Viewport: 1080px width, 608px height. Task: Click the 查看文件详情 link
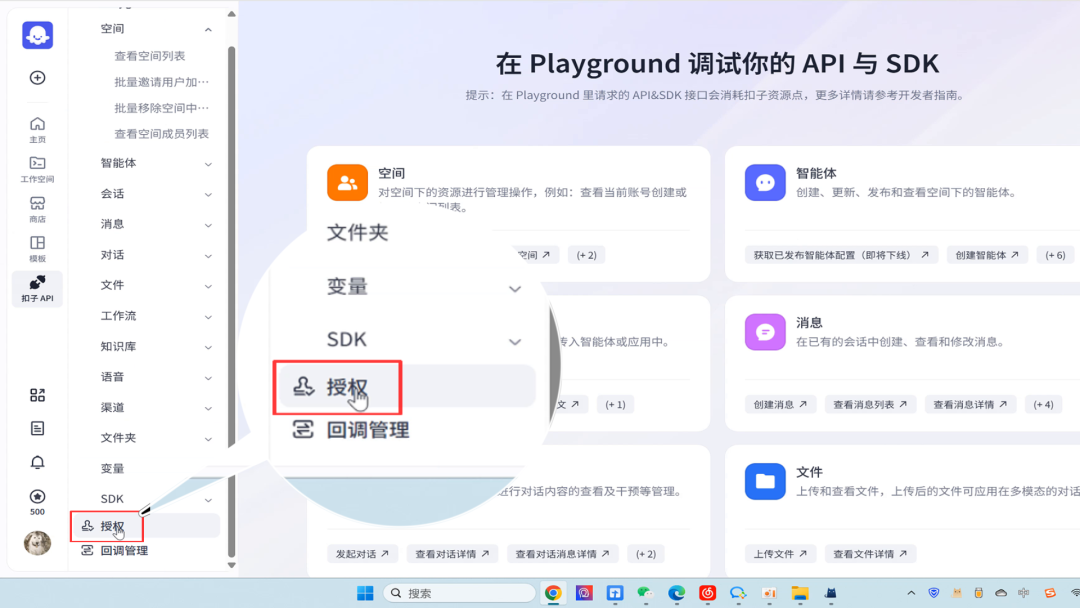click(x=870, y=554)
